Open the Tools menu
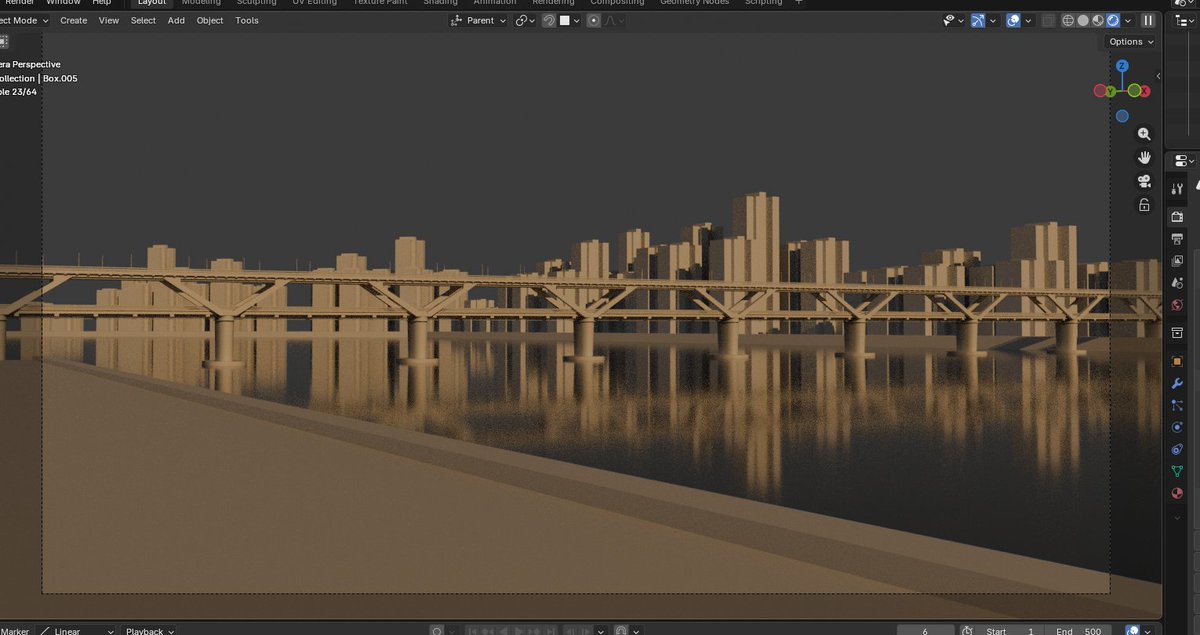The height and width of the screenshot is (635, 1200). [x=247, y=20]
